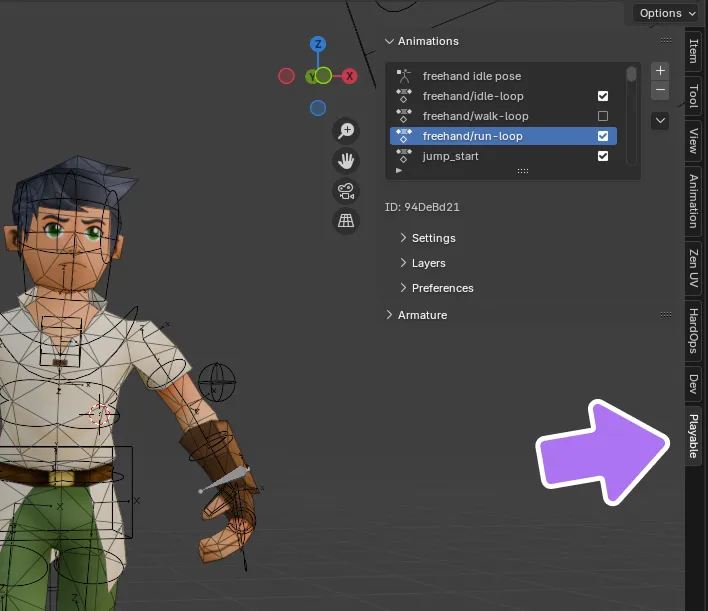This screenshot has height=611, width=708.
Task: Open the Zen UV sidebar tab
Action: click(693, 270)
